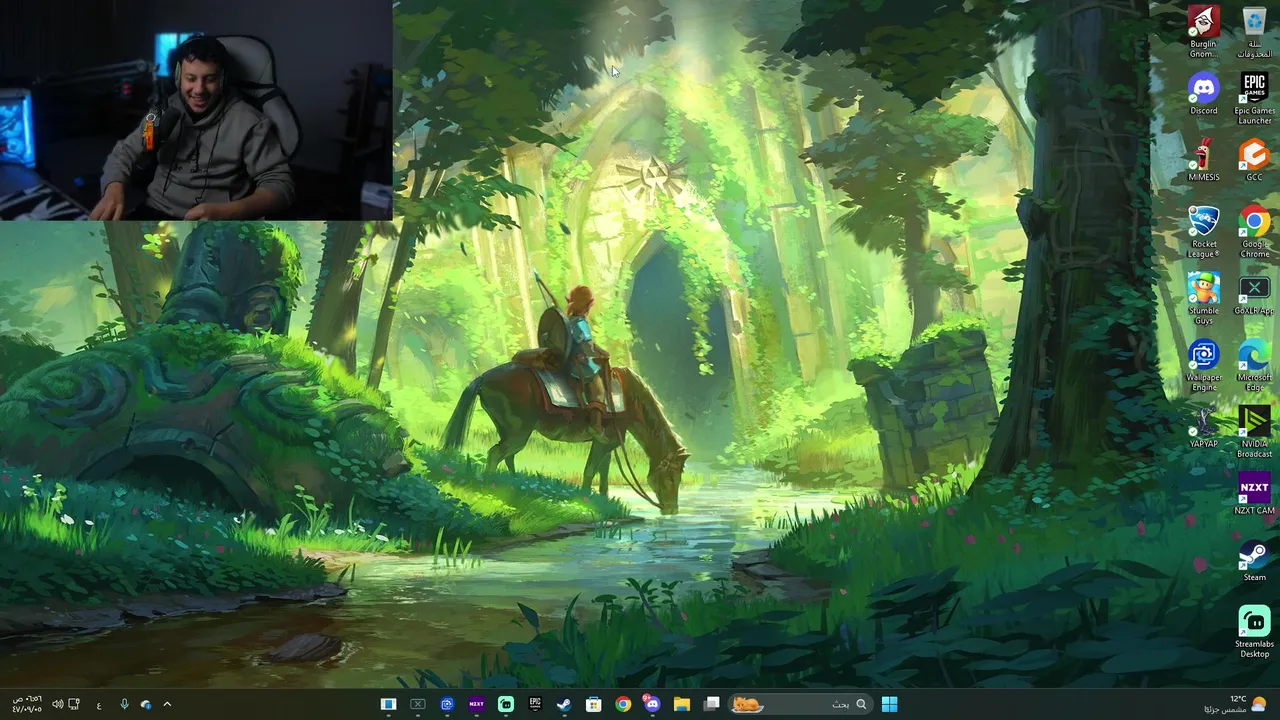The width and height of the screenshot is (1280, 720).
Task: Open Discord from the taskbar
Action: pos(652,704)
